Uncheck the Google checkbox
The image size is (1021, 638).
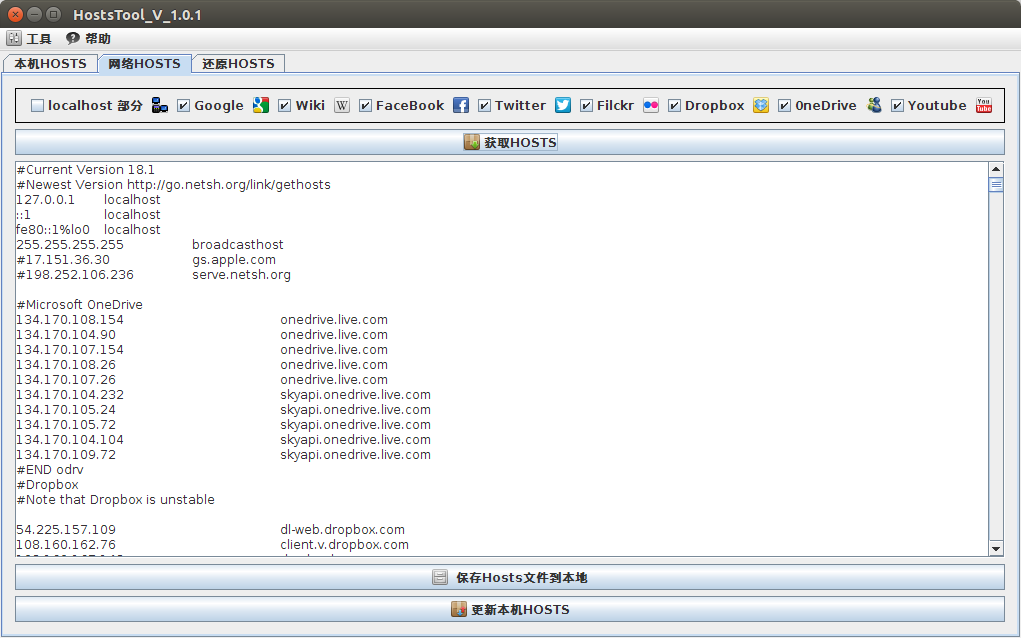coord(184,105)
